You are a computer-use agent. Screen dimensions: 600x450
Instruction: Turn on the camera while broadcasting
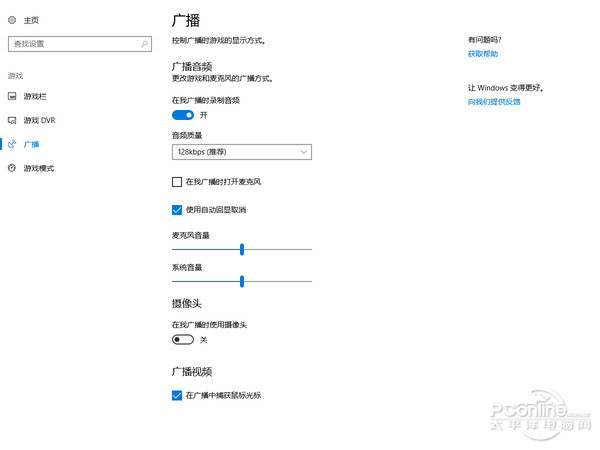coord(183,339)
